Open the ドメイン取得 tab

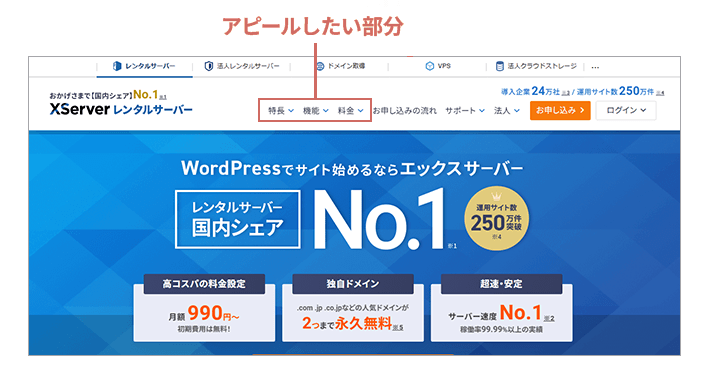click(x=340, y=67)
